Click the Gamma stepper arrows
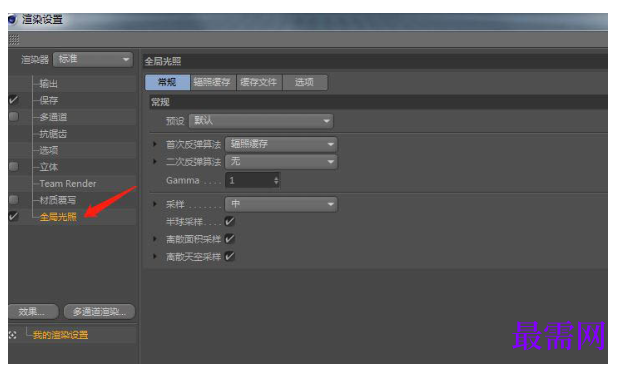This screenshot has height=367, width=624. [276, 181]
